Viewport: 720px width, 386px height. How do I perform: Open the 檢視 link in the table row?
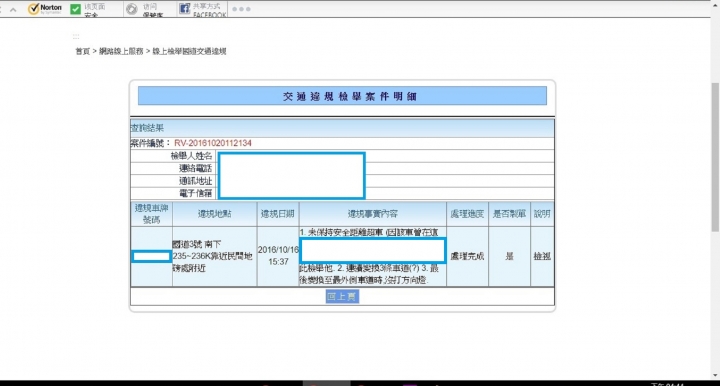[x=542, y=257]
